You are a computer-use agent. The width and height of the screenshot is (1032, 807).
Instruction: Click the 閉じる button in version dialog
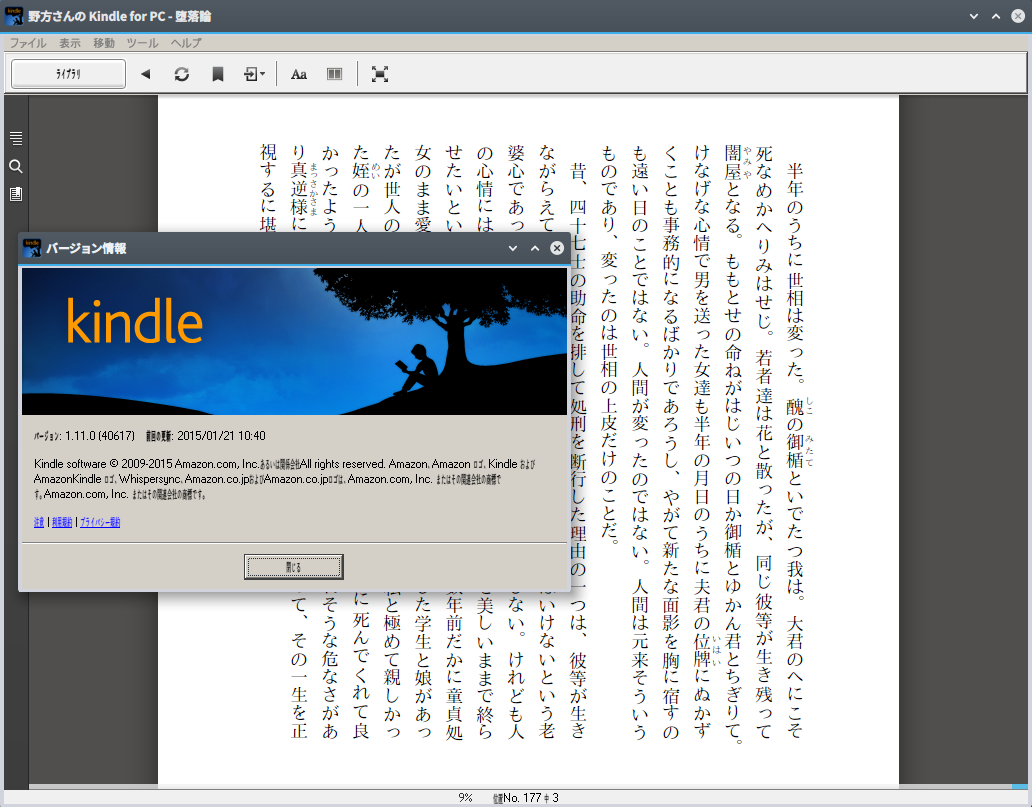tap(294, 567)
